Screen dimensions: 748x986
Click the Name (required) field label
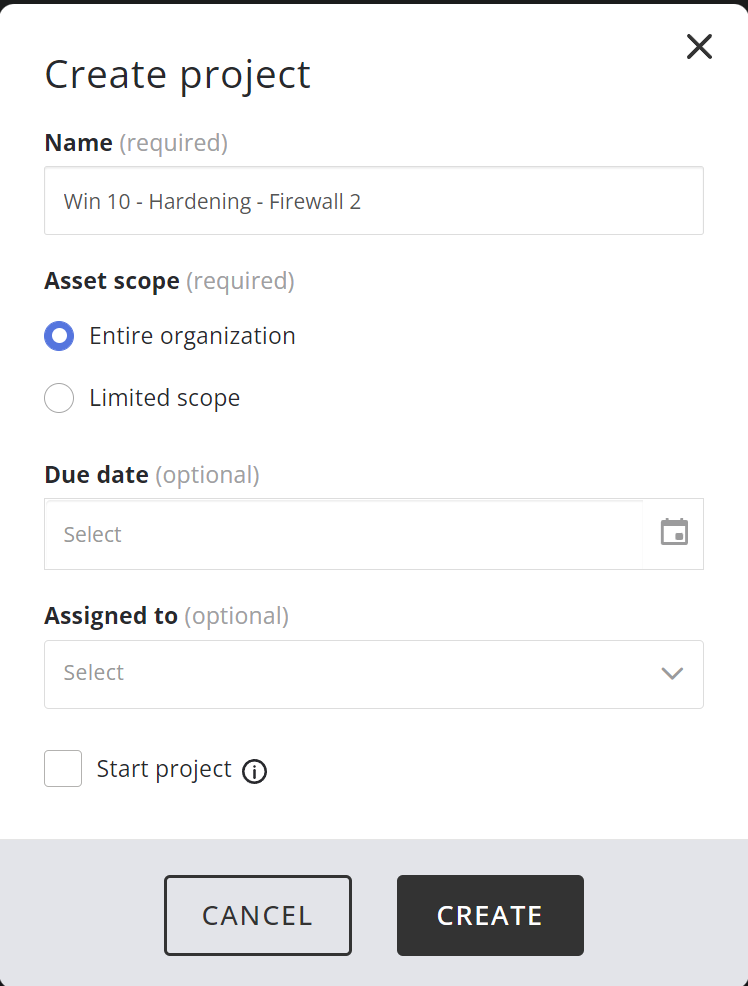[136, 143]
